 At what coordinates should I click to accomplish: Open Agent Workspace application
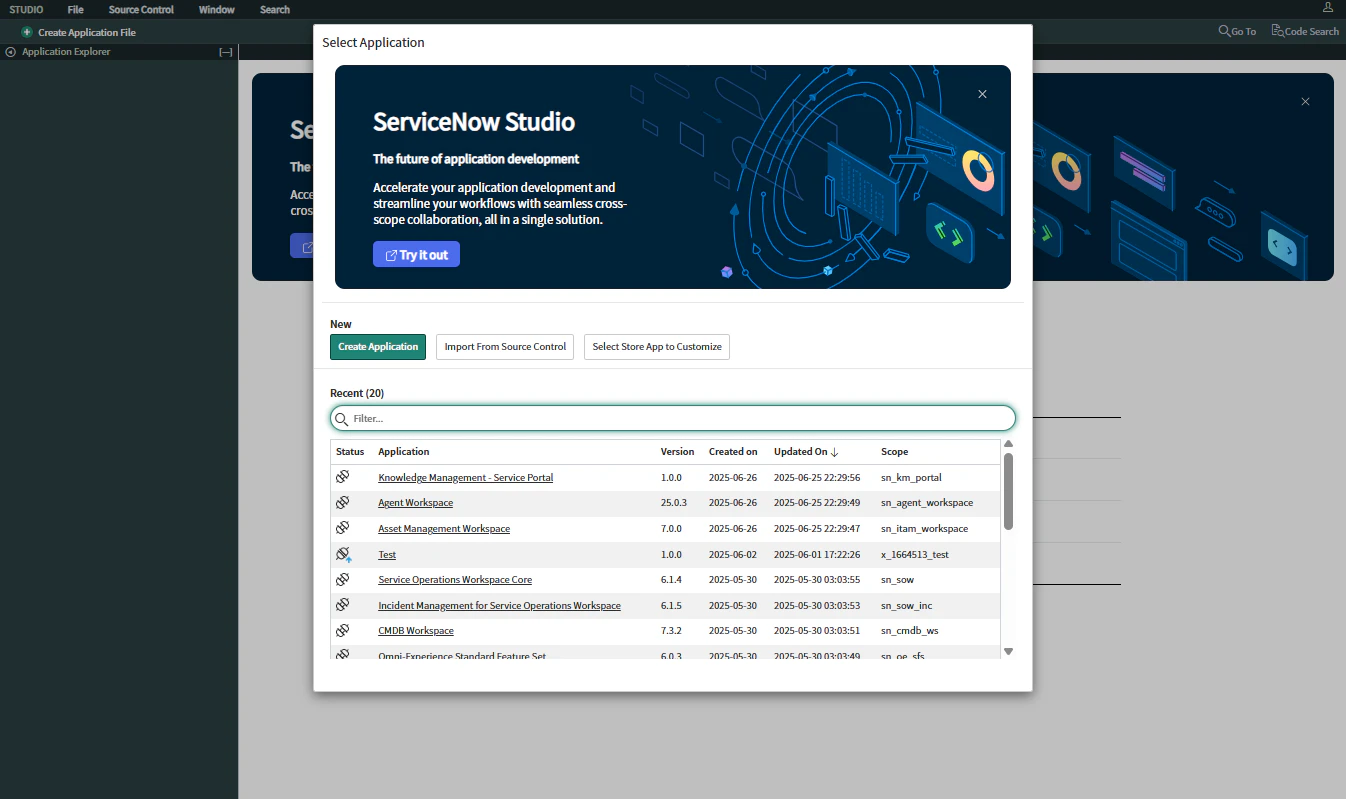click(x=415, y=503)
